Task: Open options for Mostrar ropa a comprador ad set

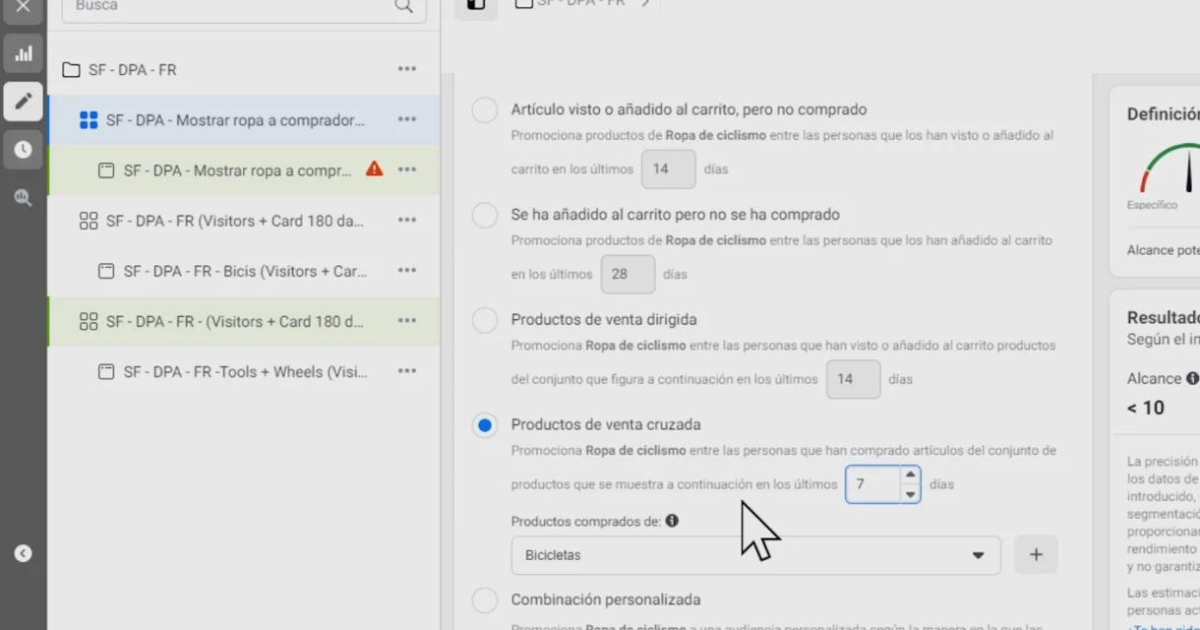Action: [x=407, y=119]
